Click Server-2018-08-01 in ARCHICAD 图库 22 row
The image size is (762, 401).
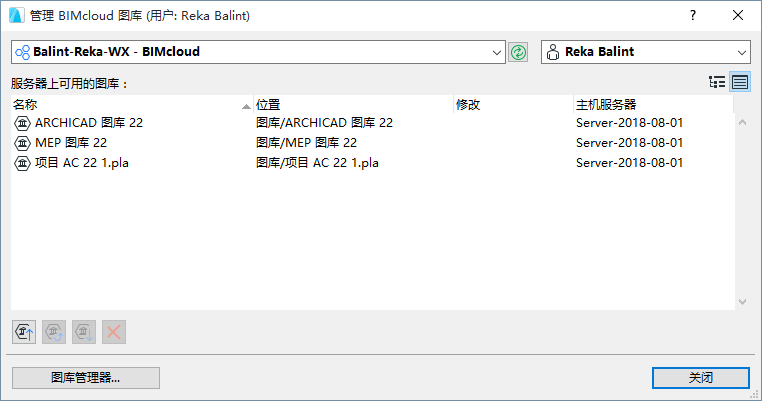(x=629, y=122)
